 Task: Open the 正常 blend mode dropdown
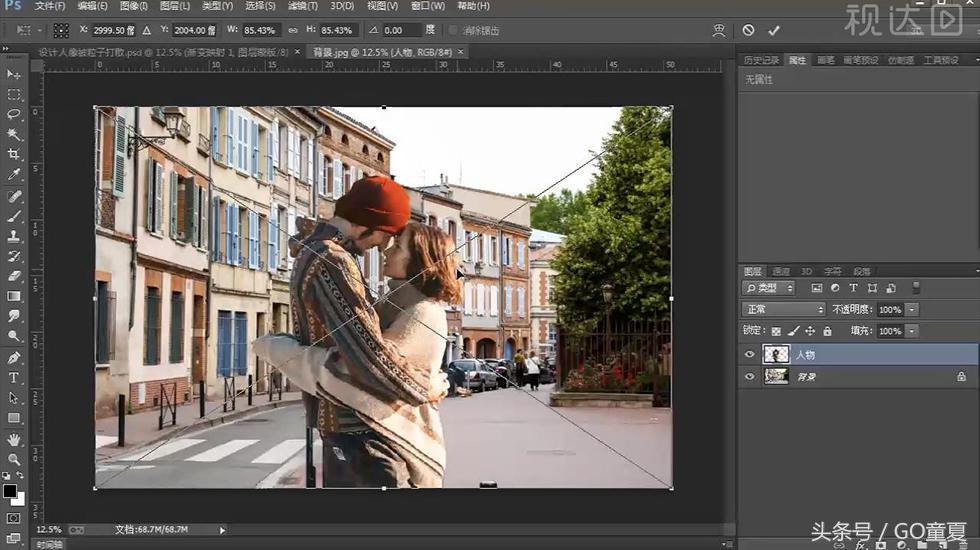pyautogui.click(x=783, y=309)
